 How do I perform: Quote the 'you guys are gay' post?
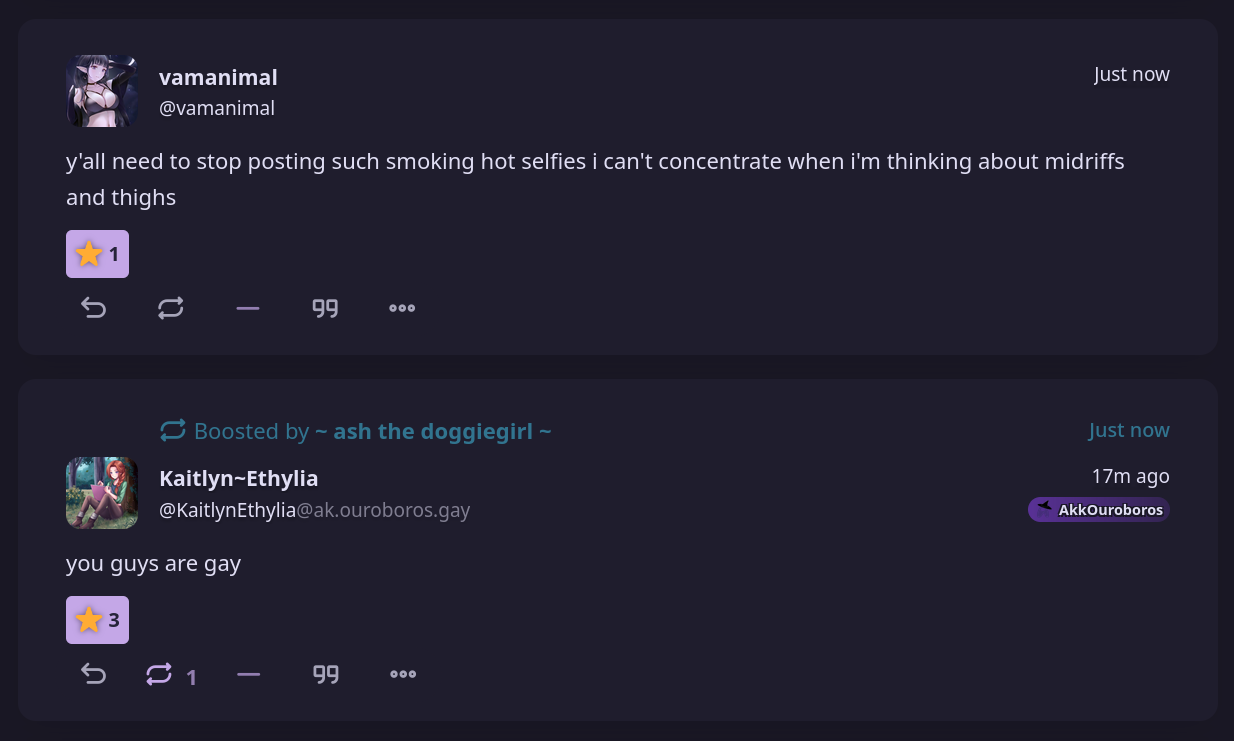point(326,674)
